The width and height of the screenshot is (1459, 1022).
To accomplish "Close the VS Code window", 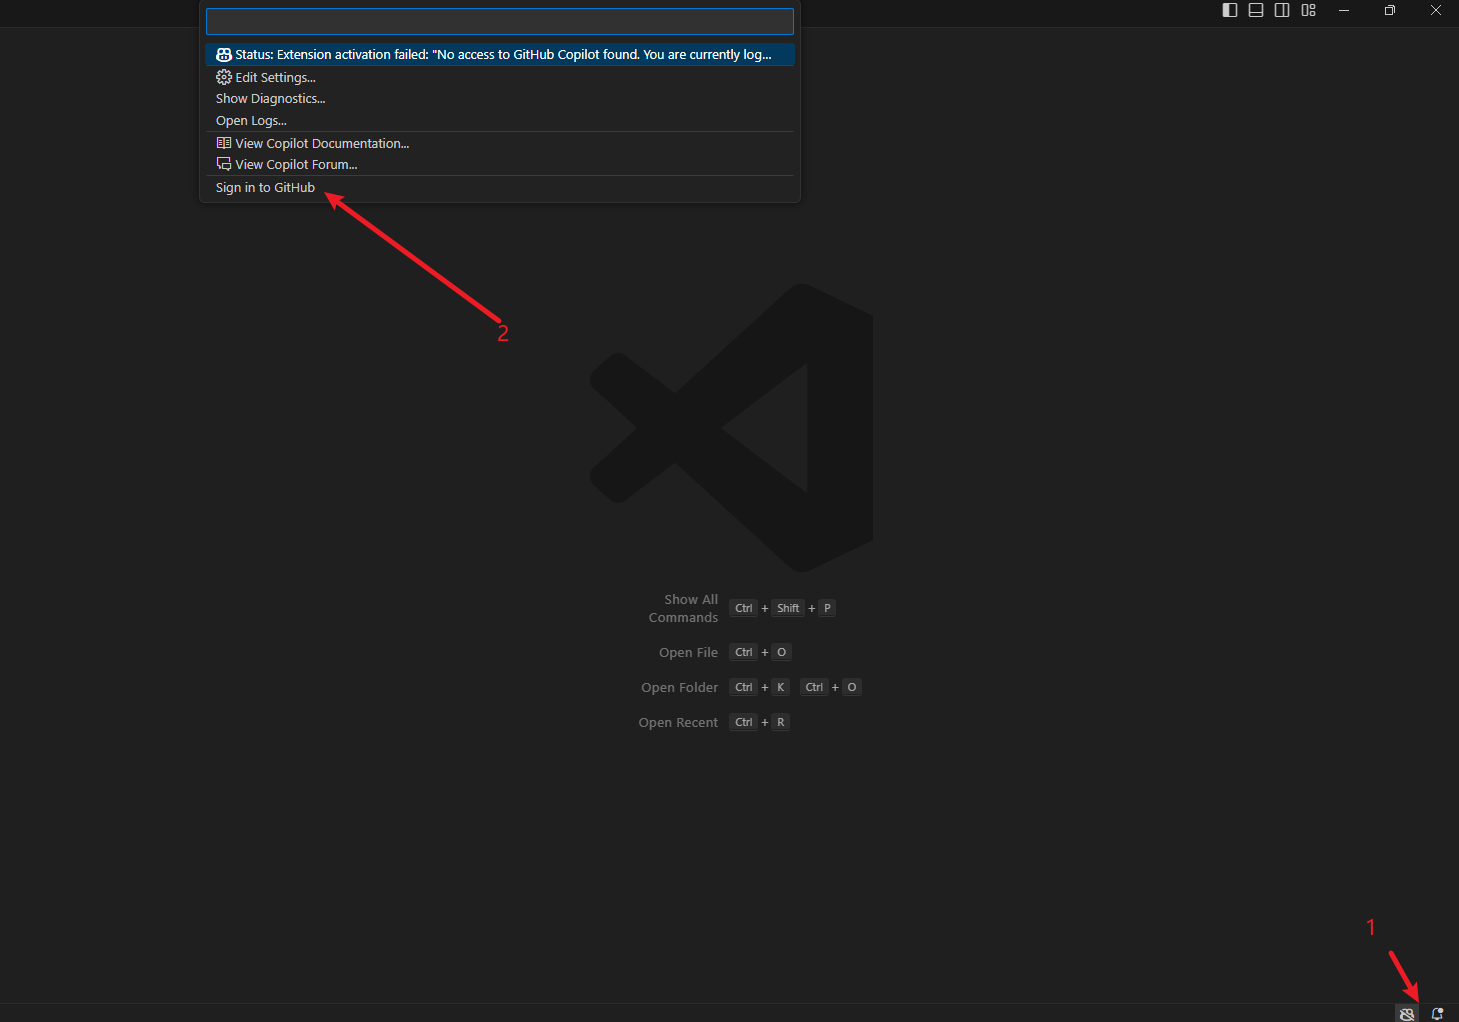I will [1436, 10].
